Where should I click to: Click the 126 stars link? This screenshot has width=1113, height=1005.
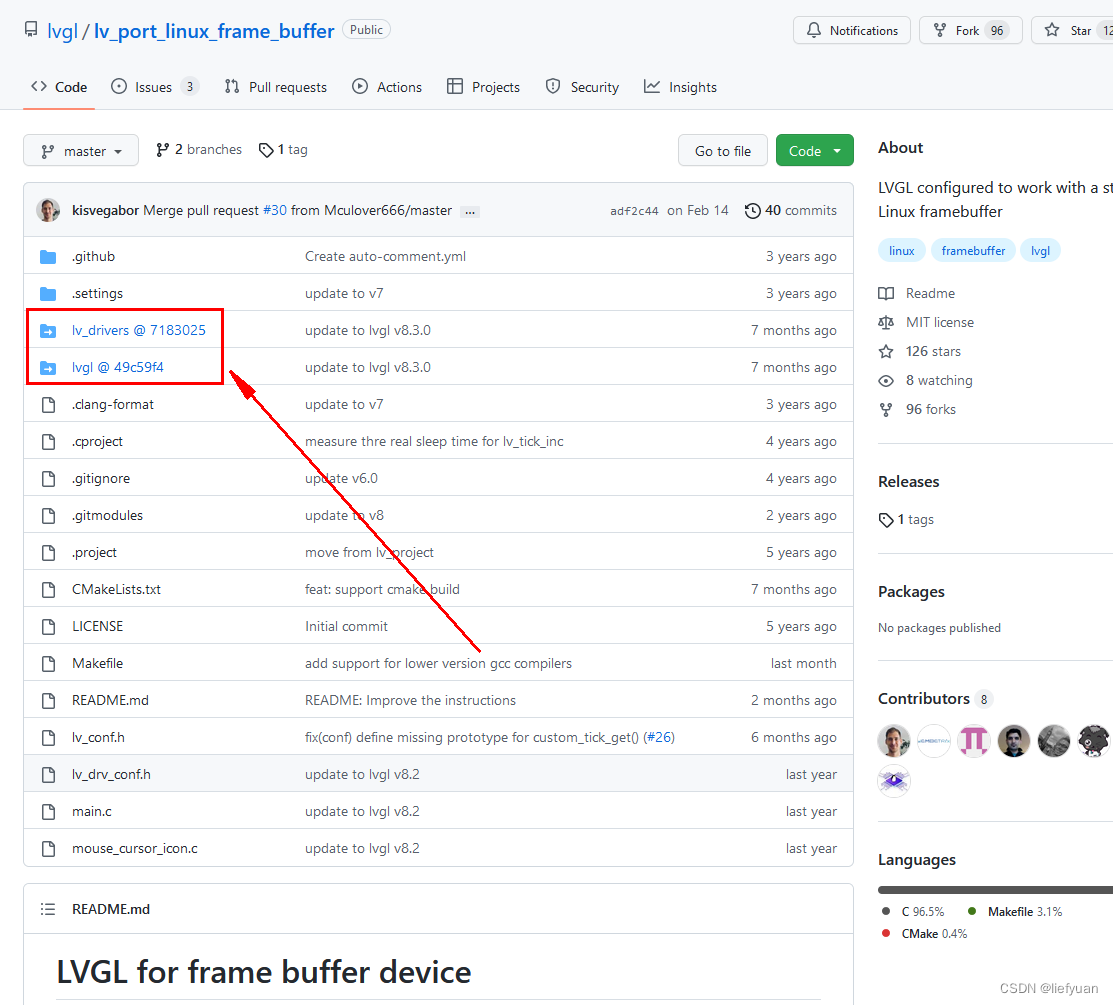pyautogui.click(x=933, y=351)
